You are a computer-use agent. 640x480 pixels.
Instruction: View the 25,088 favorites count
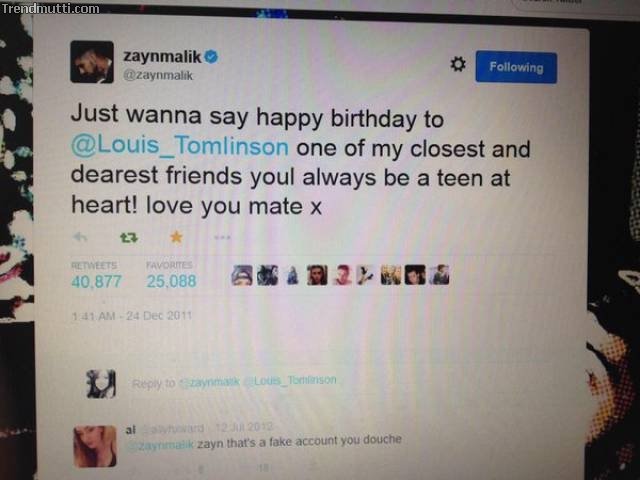[x=171, y=281]
